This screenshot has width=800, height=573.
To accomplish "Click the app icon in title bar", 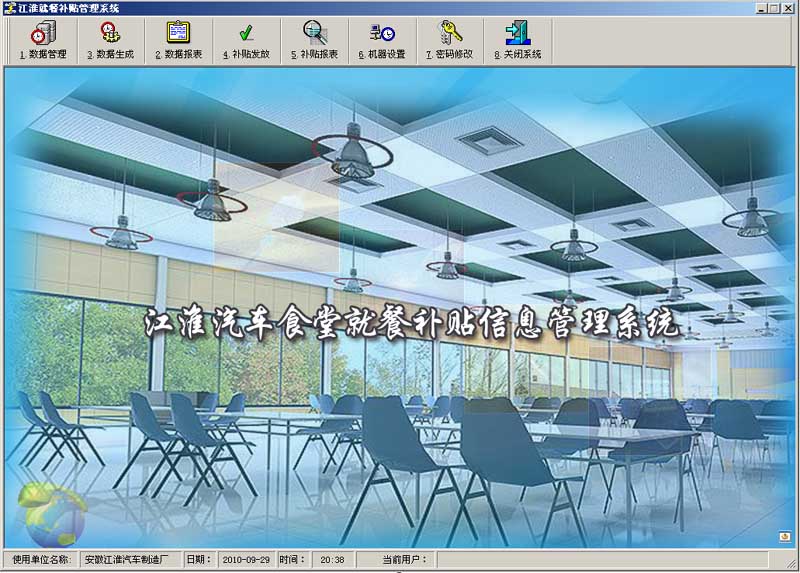I will click(10, 8).
